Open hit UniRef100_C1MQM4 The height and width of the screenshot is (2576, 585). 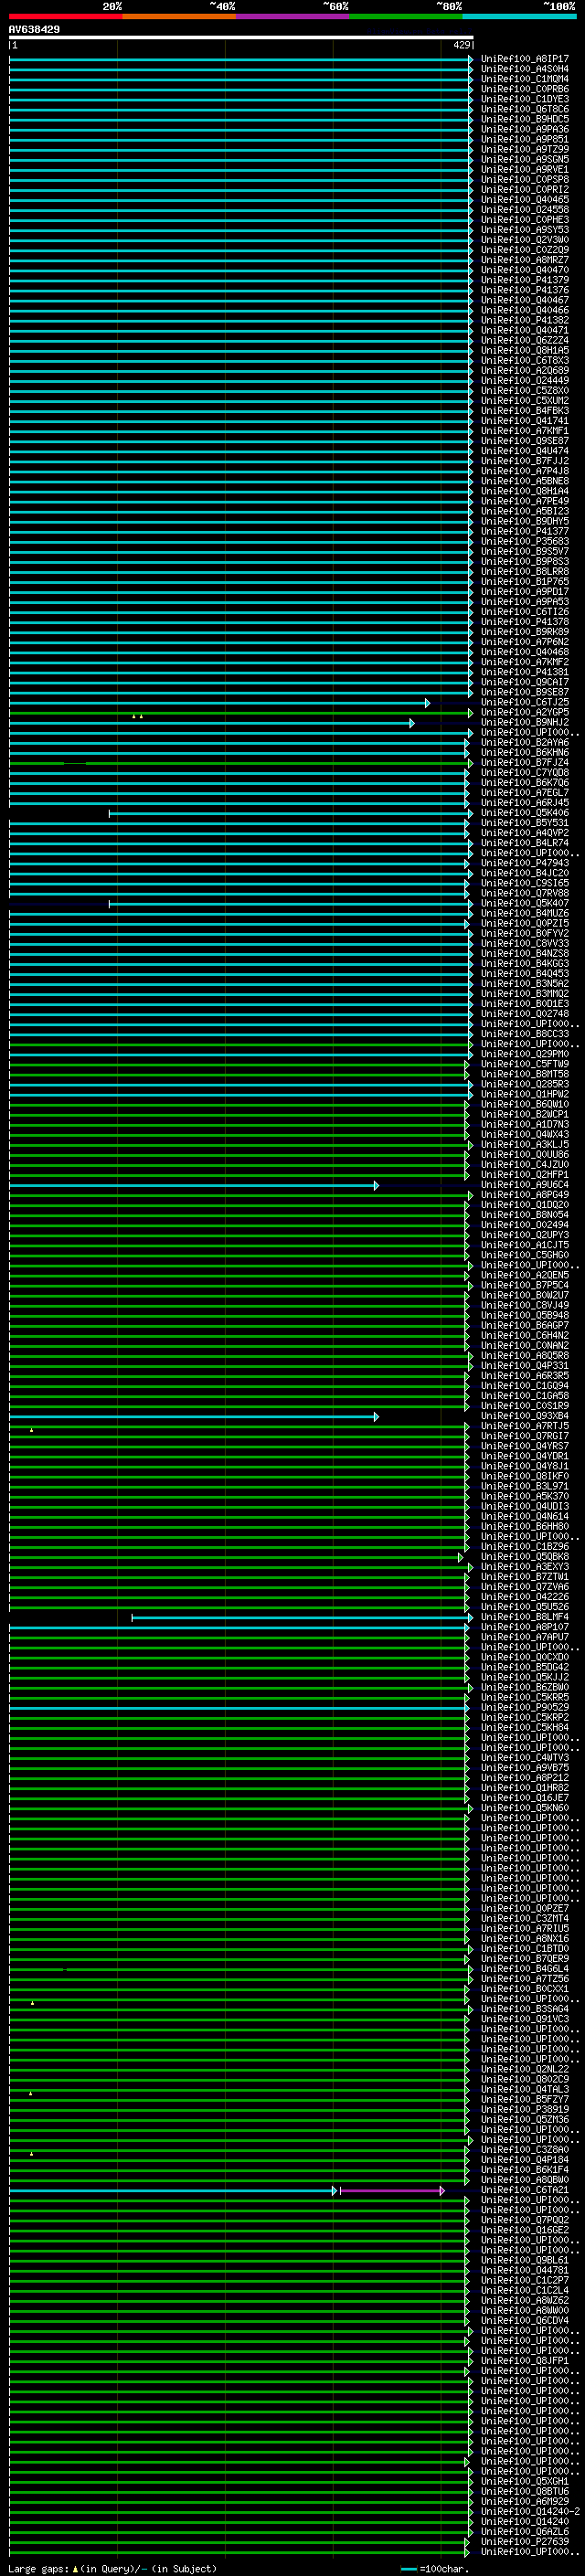coord(524,79)
